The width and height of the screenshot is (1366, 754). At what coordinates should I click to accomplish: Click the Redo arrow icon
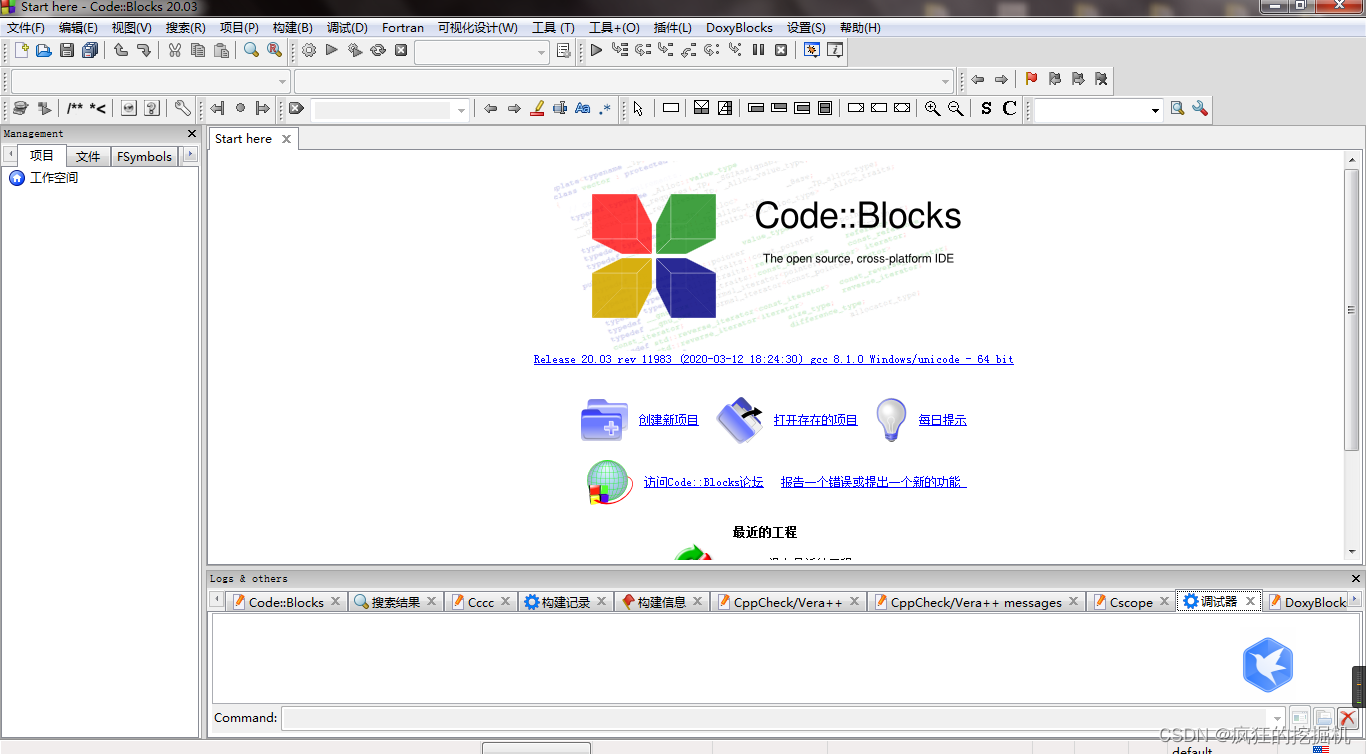(x=144, y=50)
